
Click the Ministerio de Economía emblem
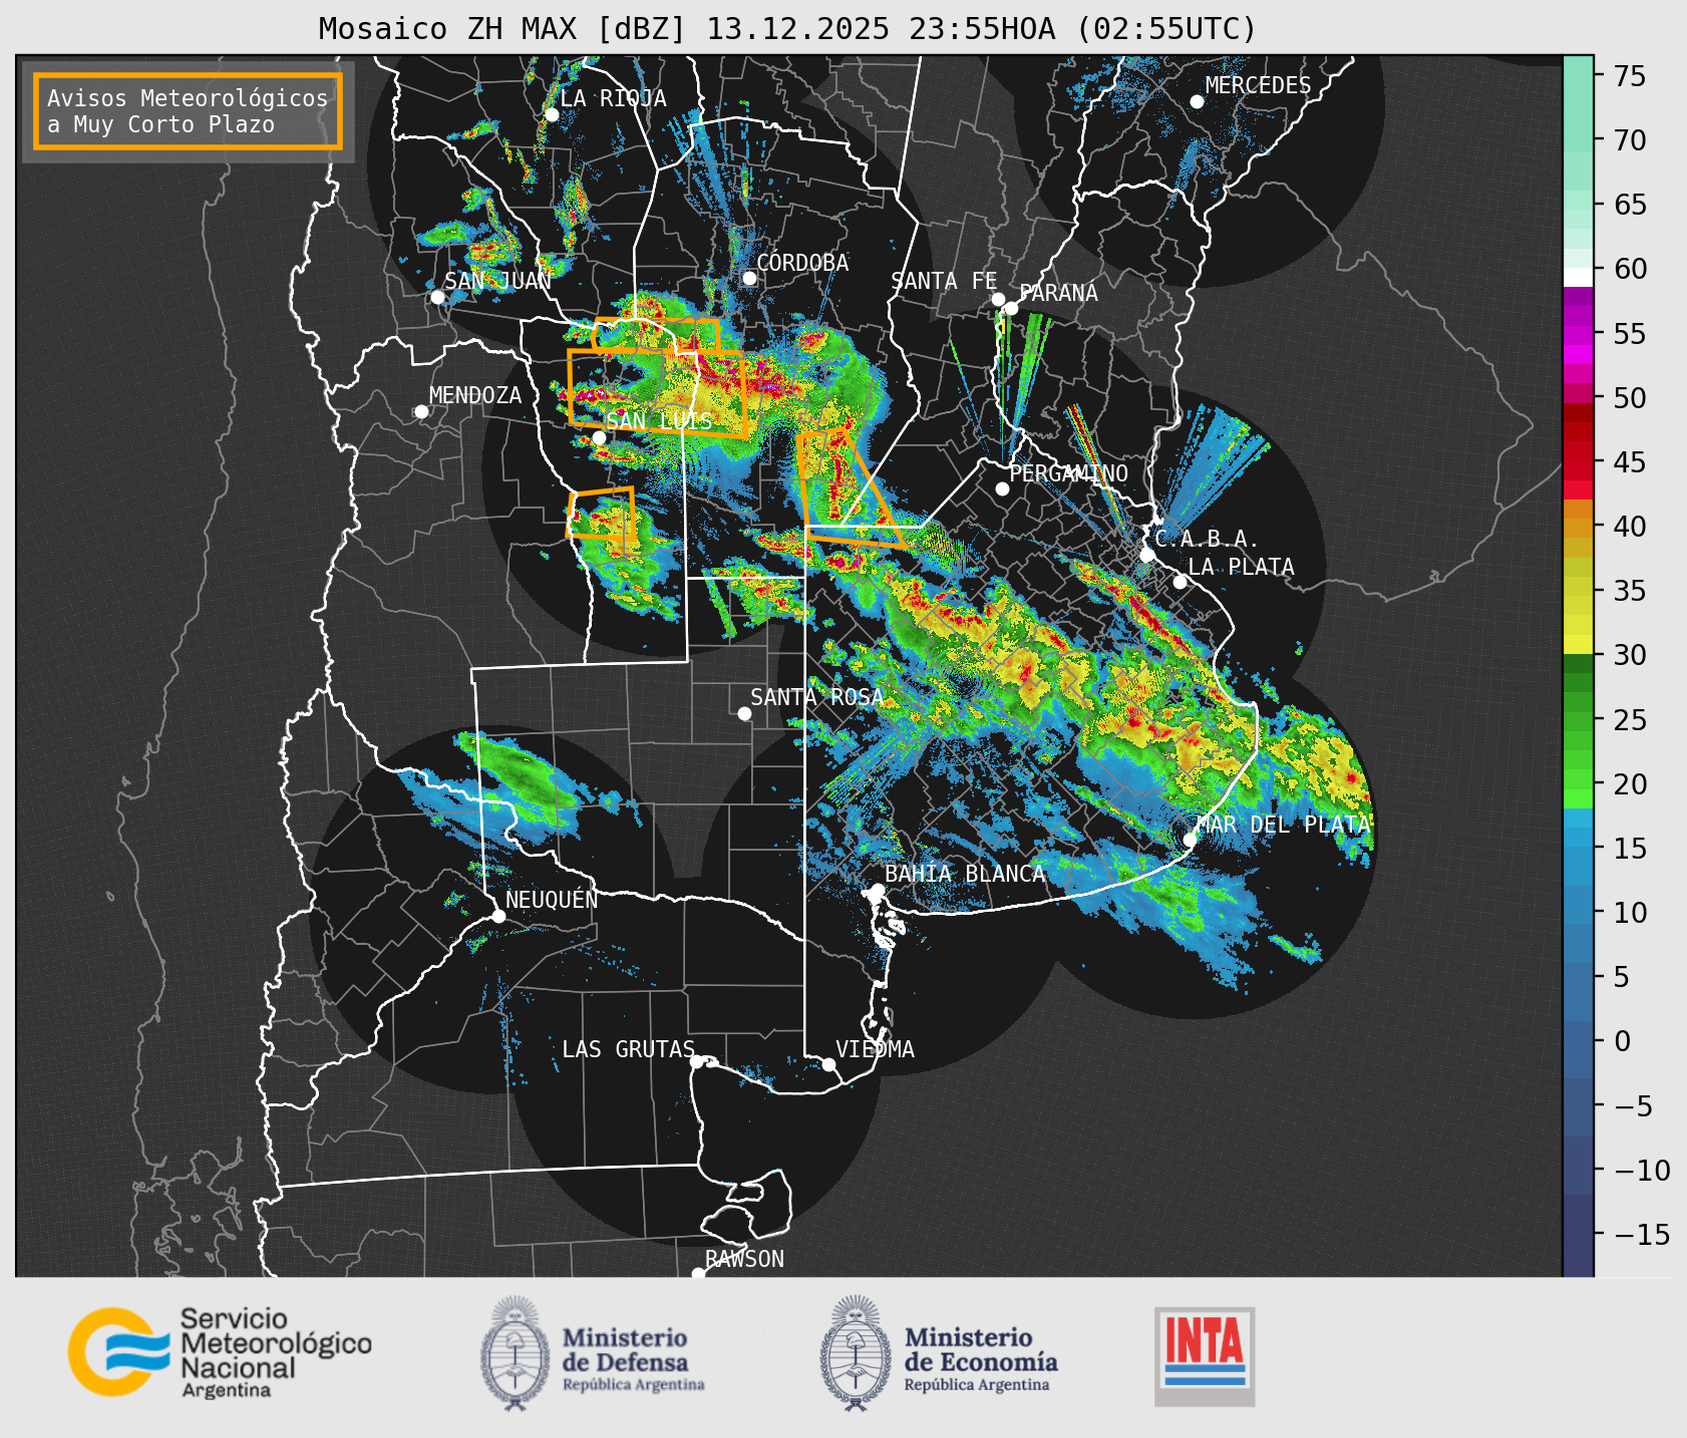coord(854,1353)
